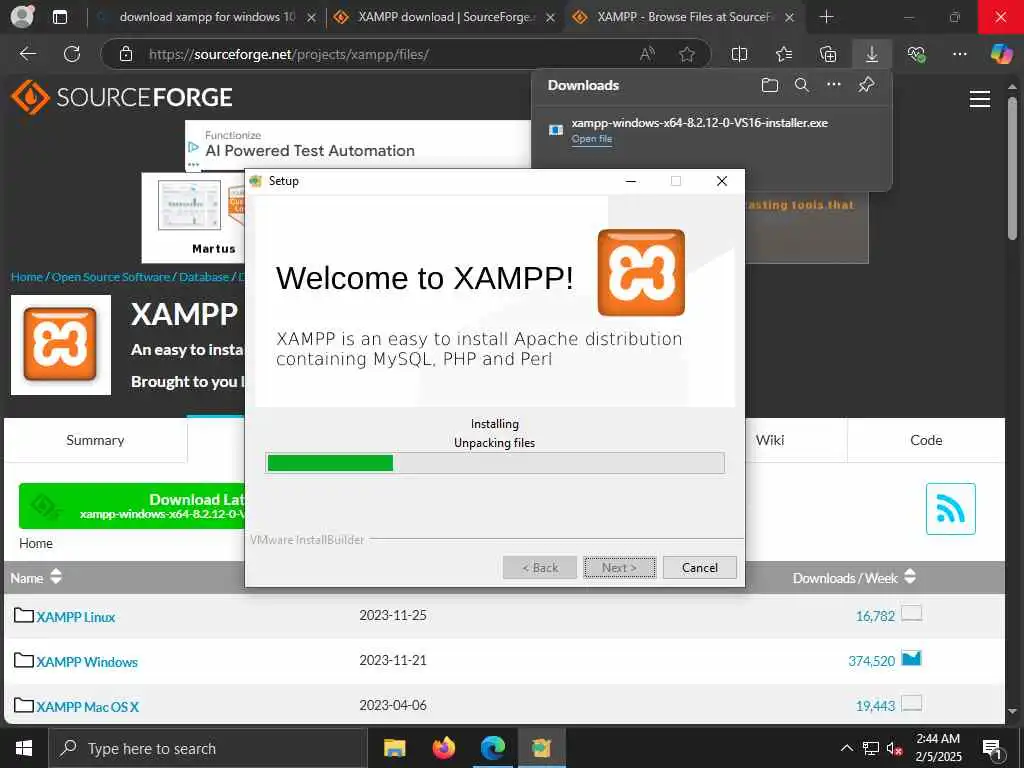The height and width of the screenshot is (768, 1024).
Task: Click the Home breadcrumb link
Action: [27, 277]
